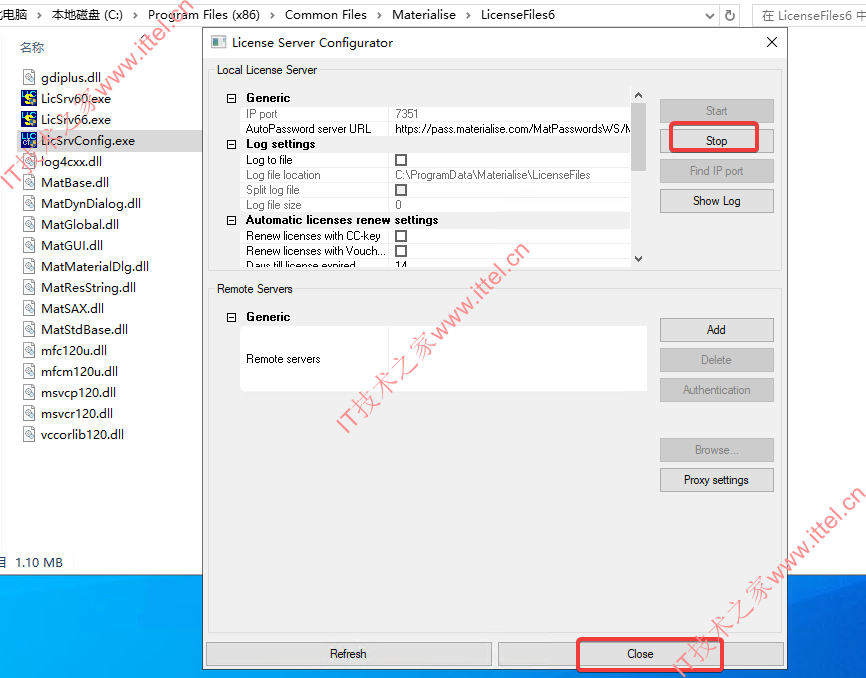Select the vccorlib120.dll file name
The height and width of the screenshot is (678, 866).
click(x=82, y=435)
